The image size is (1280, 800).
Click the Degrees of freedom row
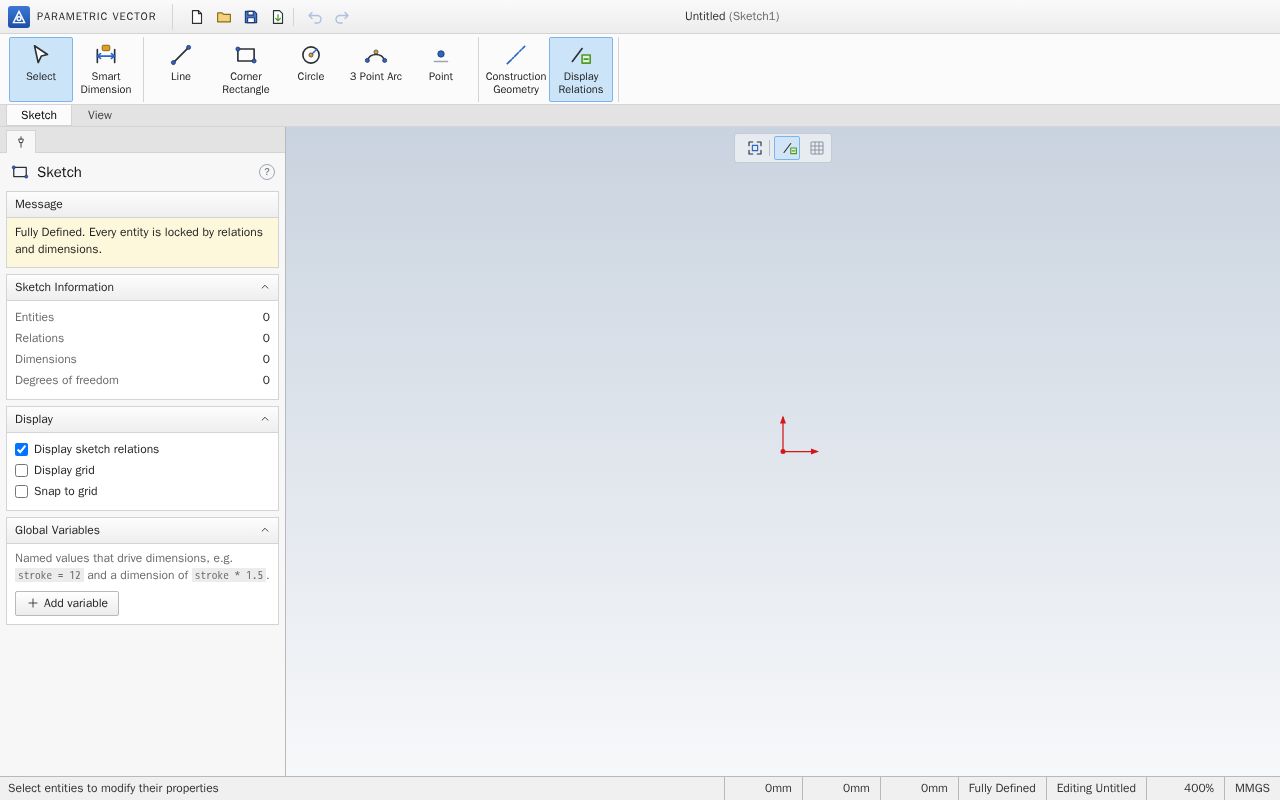point(142,380)
